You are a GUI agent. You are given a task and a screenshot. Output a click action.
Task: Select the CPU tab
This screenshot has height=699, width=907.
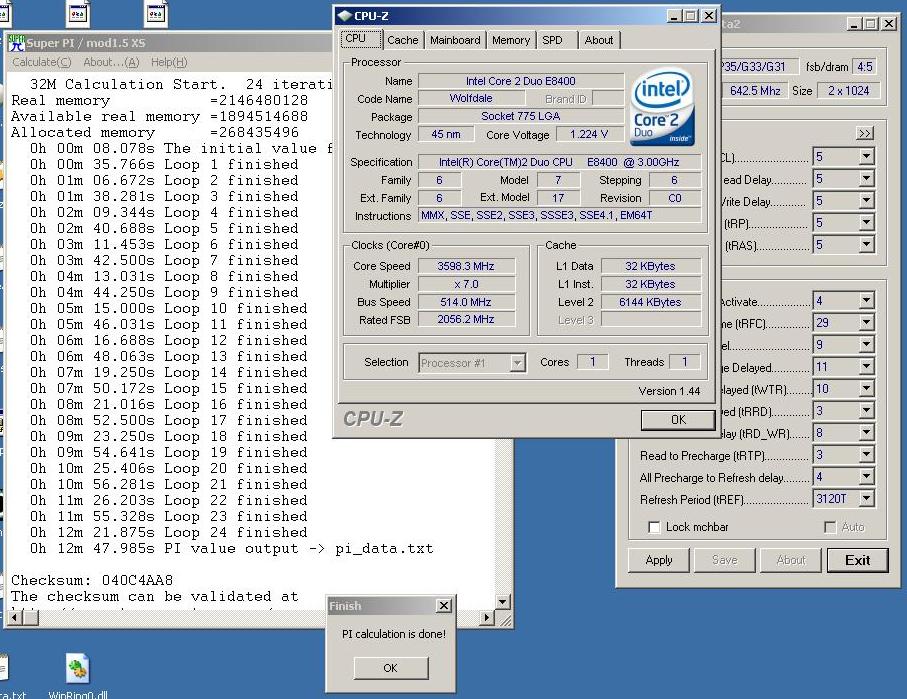361,39
